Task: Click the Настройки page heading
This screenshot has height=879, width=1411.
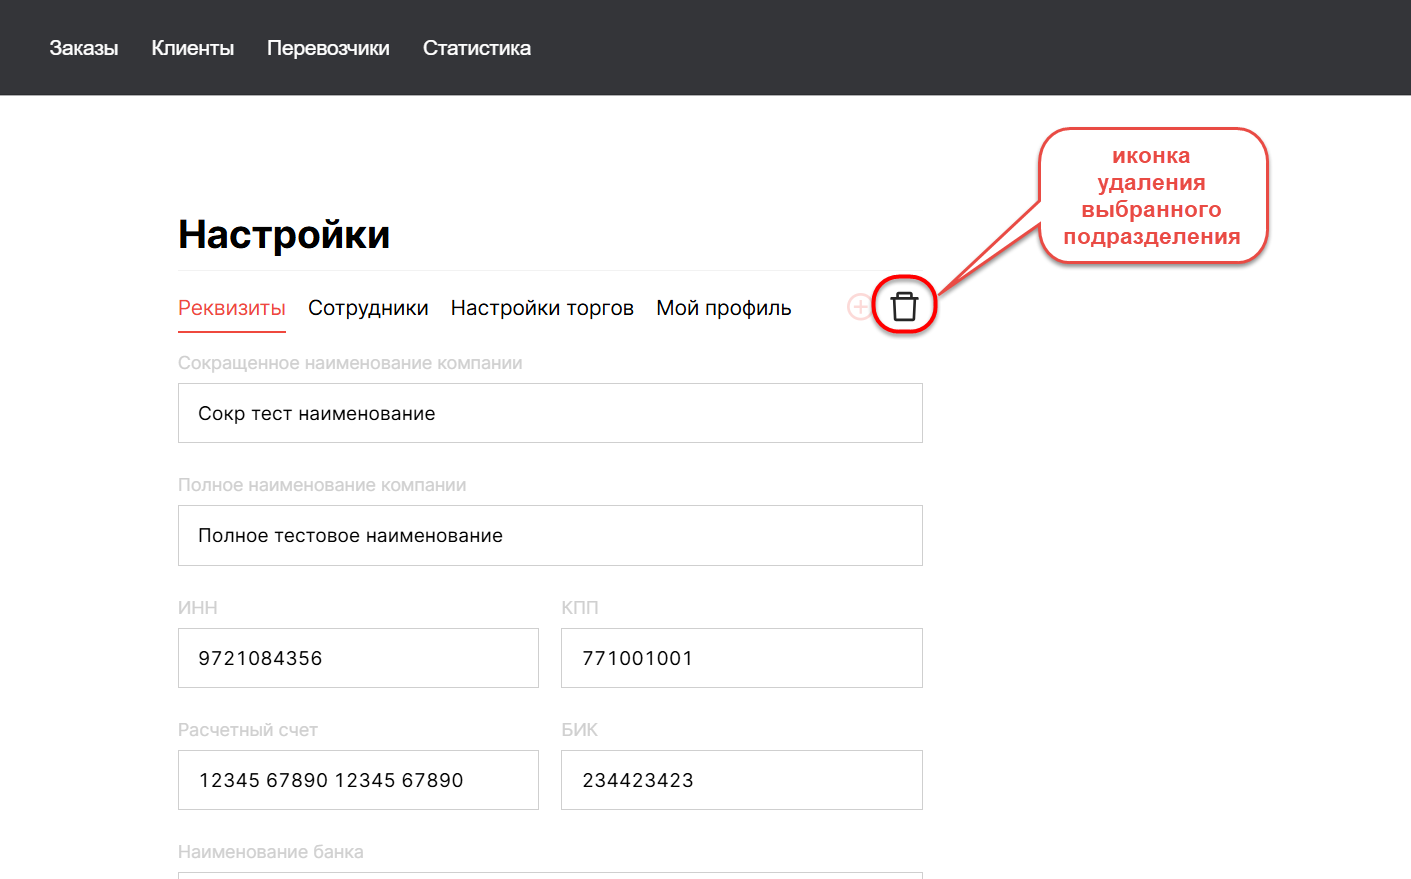Action: point(284,234)
